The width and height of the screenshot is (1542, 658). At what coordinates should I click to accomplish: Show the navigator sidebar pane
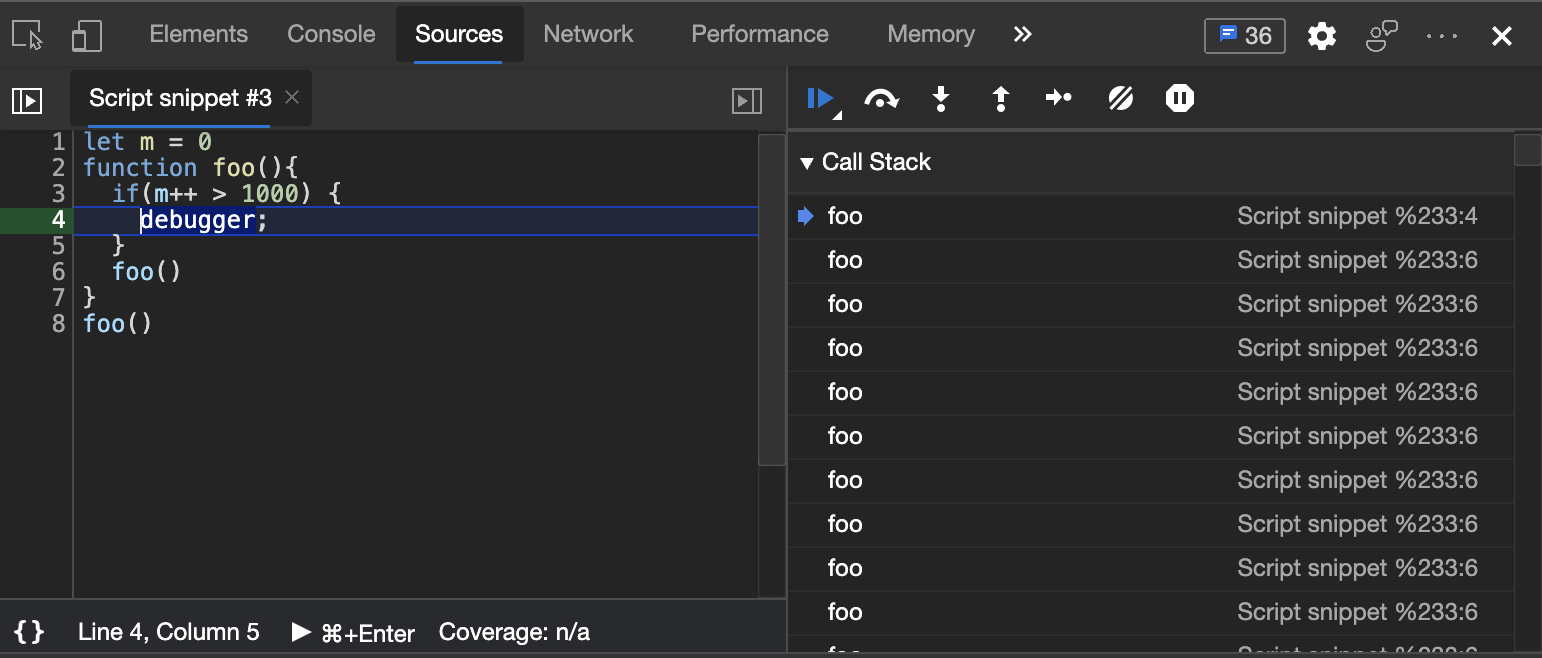pyautogui.click(x=27, y=100)
